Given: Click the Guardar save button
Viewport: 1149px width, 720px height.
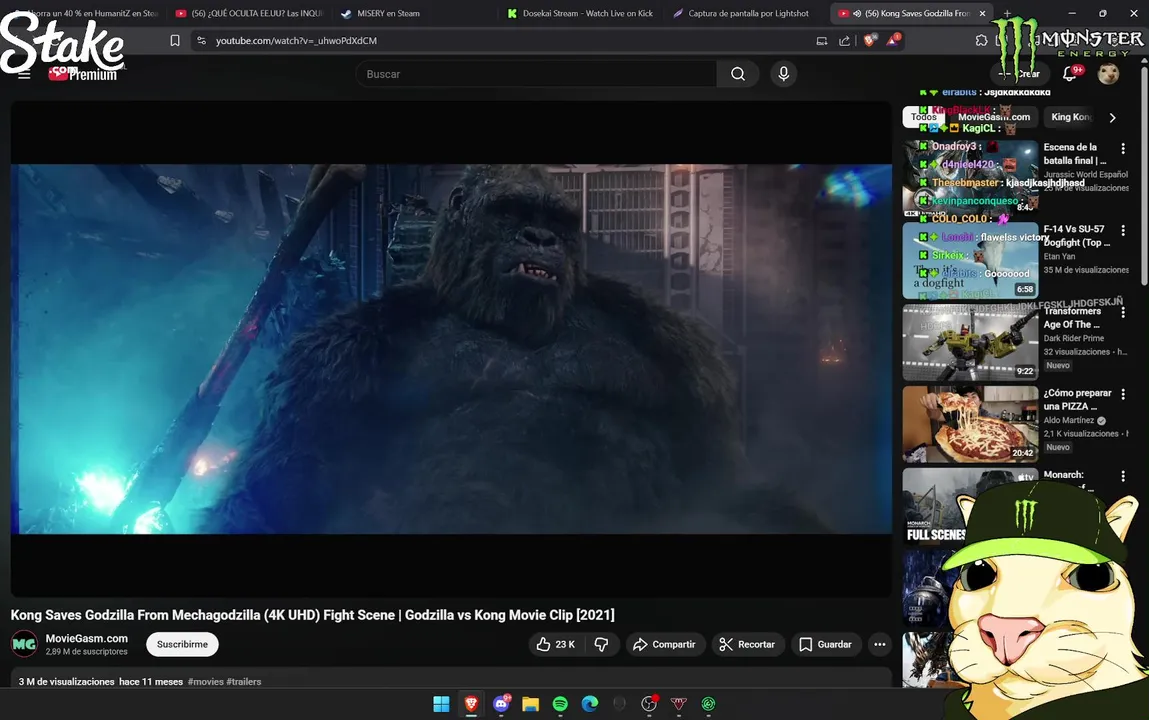Looking at the screenshot, I should 825,645.
